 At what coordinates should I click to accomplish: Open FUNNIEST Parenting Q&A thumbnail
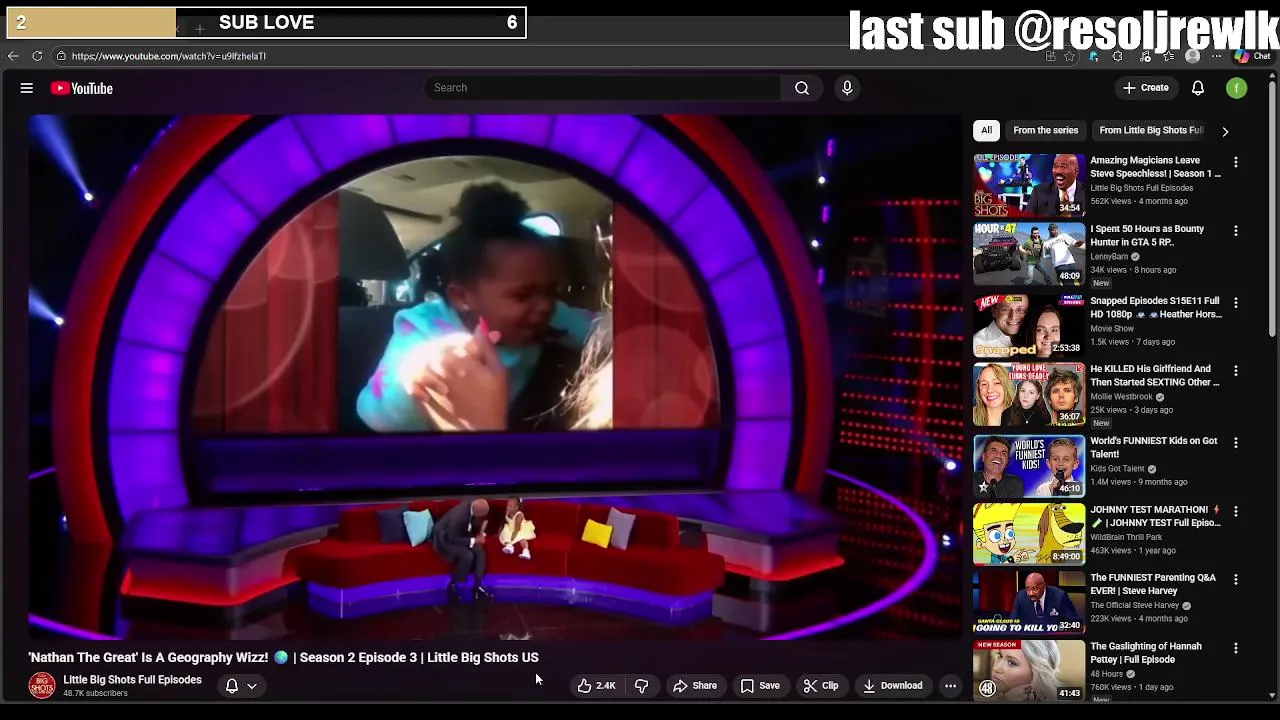pos(1029,603)
